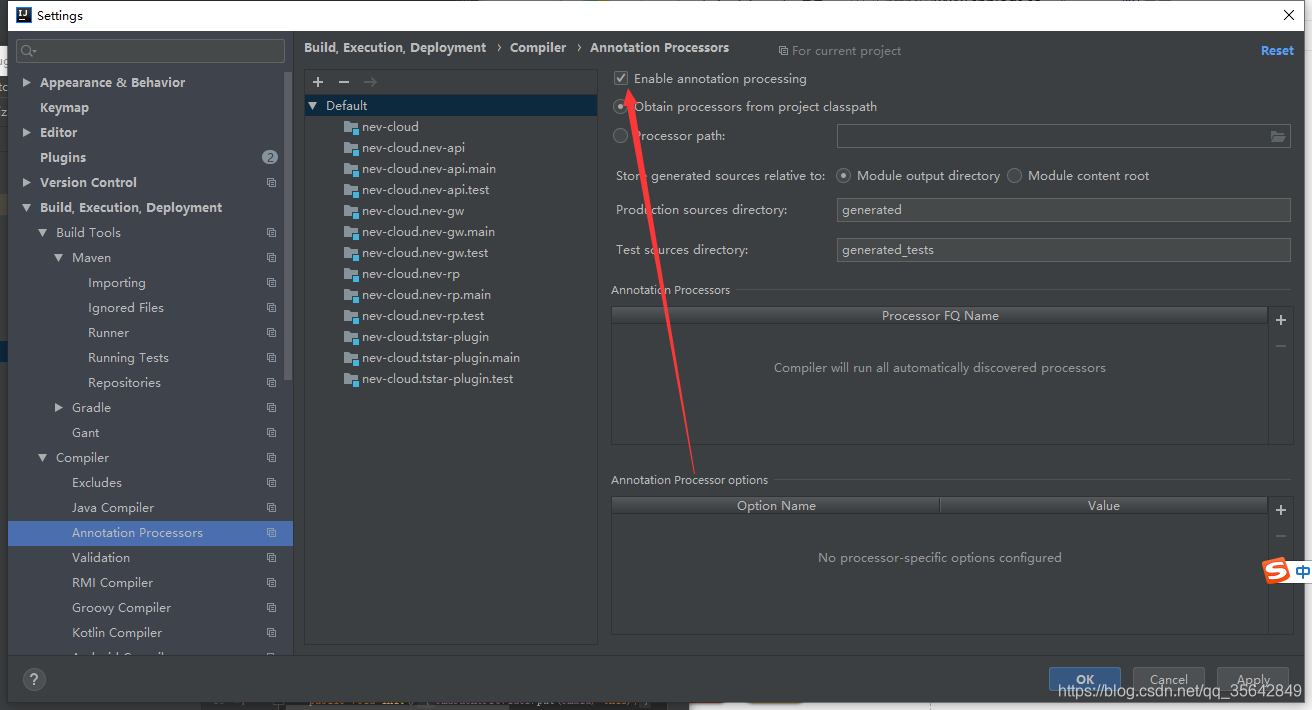Click project-level icon beside Build Tools
The image size is (1312, 710).
point(271,233)
